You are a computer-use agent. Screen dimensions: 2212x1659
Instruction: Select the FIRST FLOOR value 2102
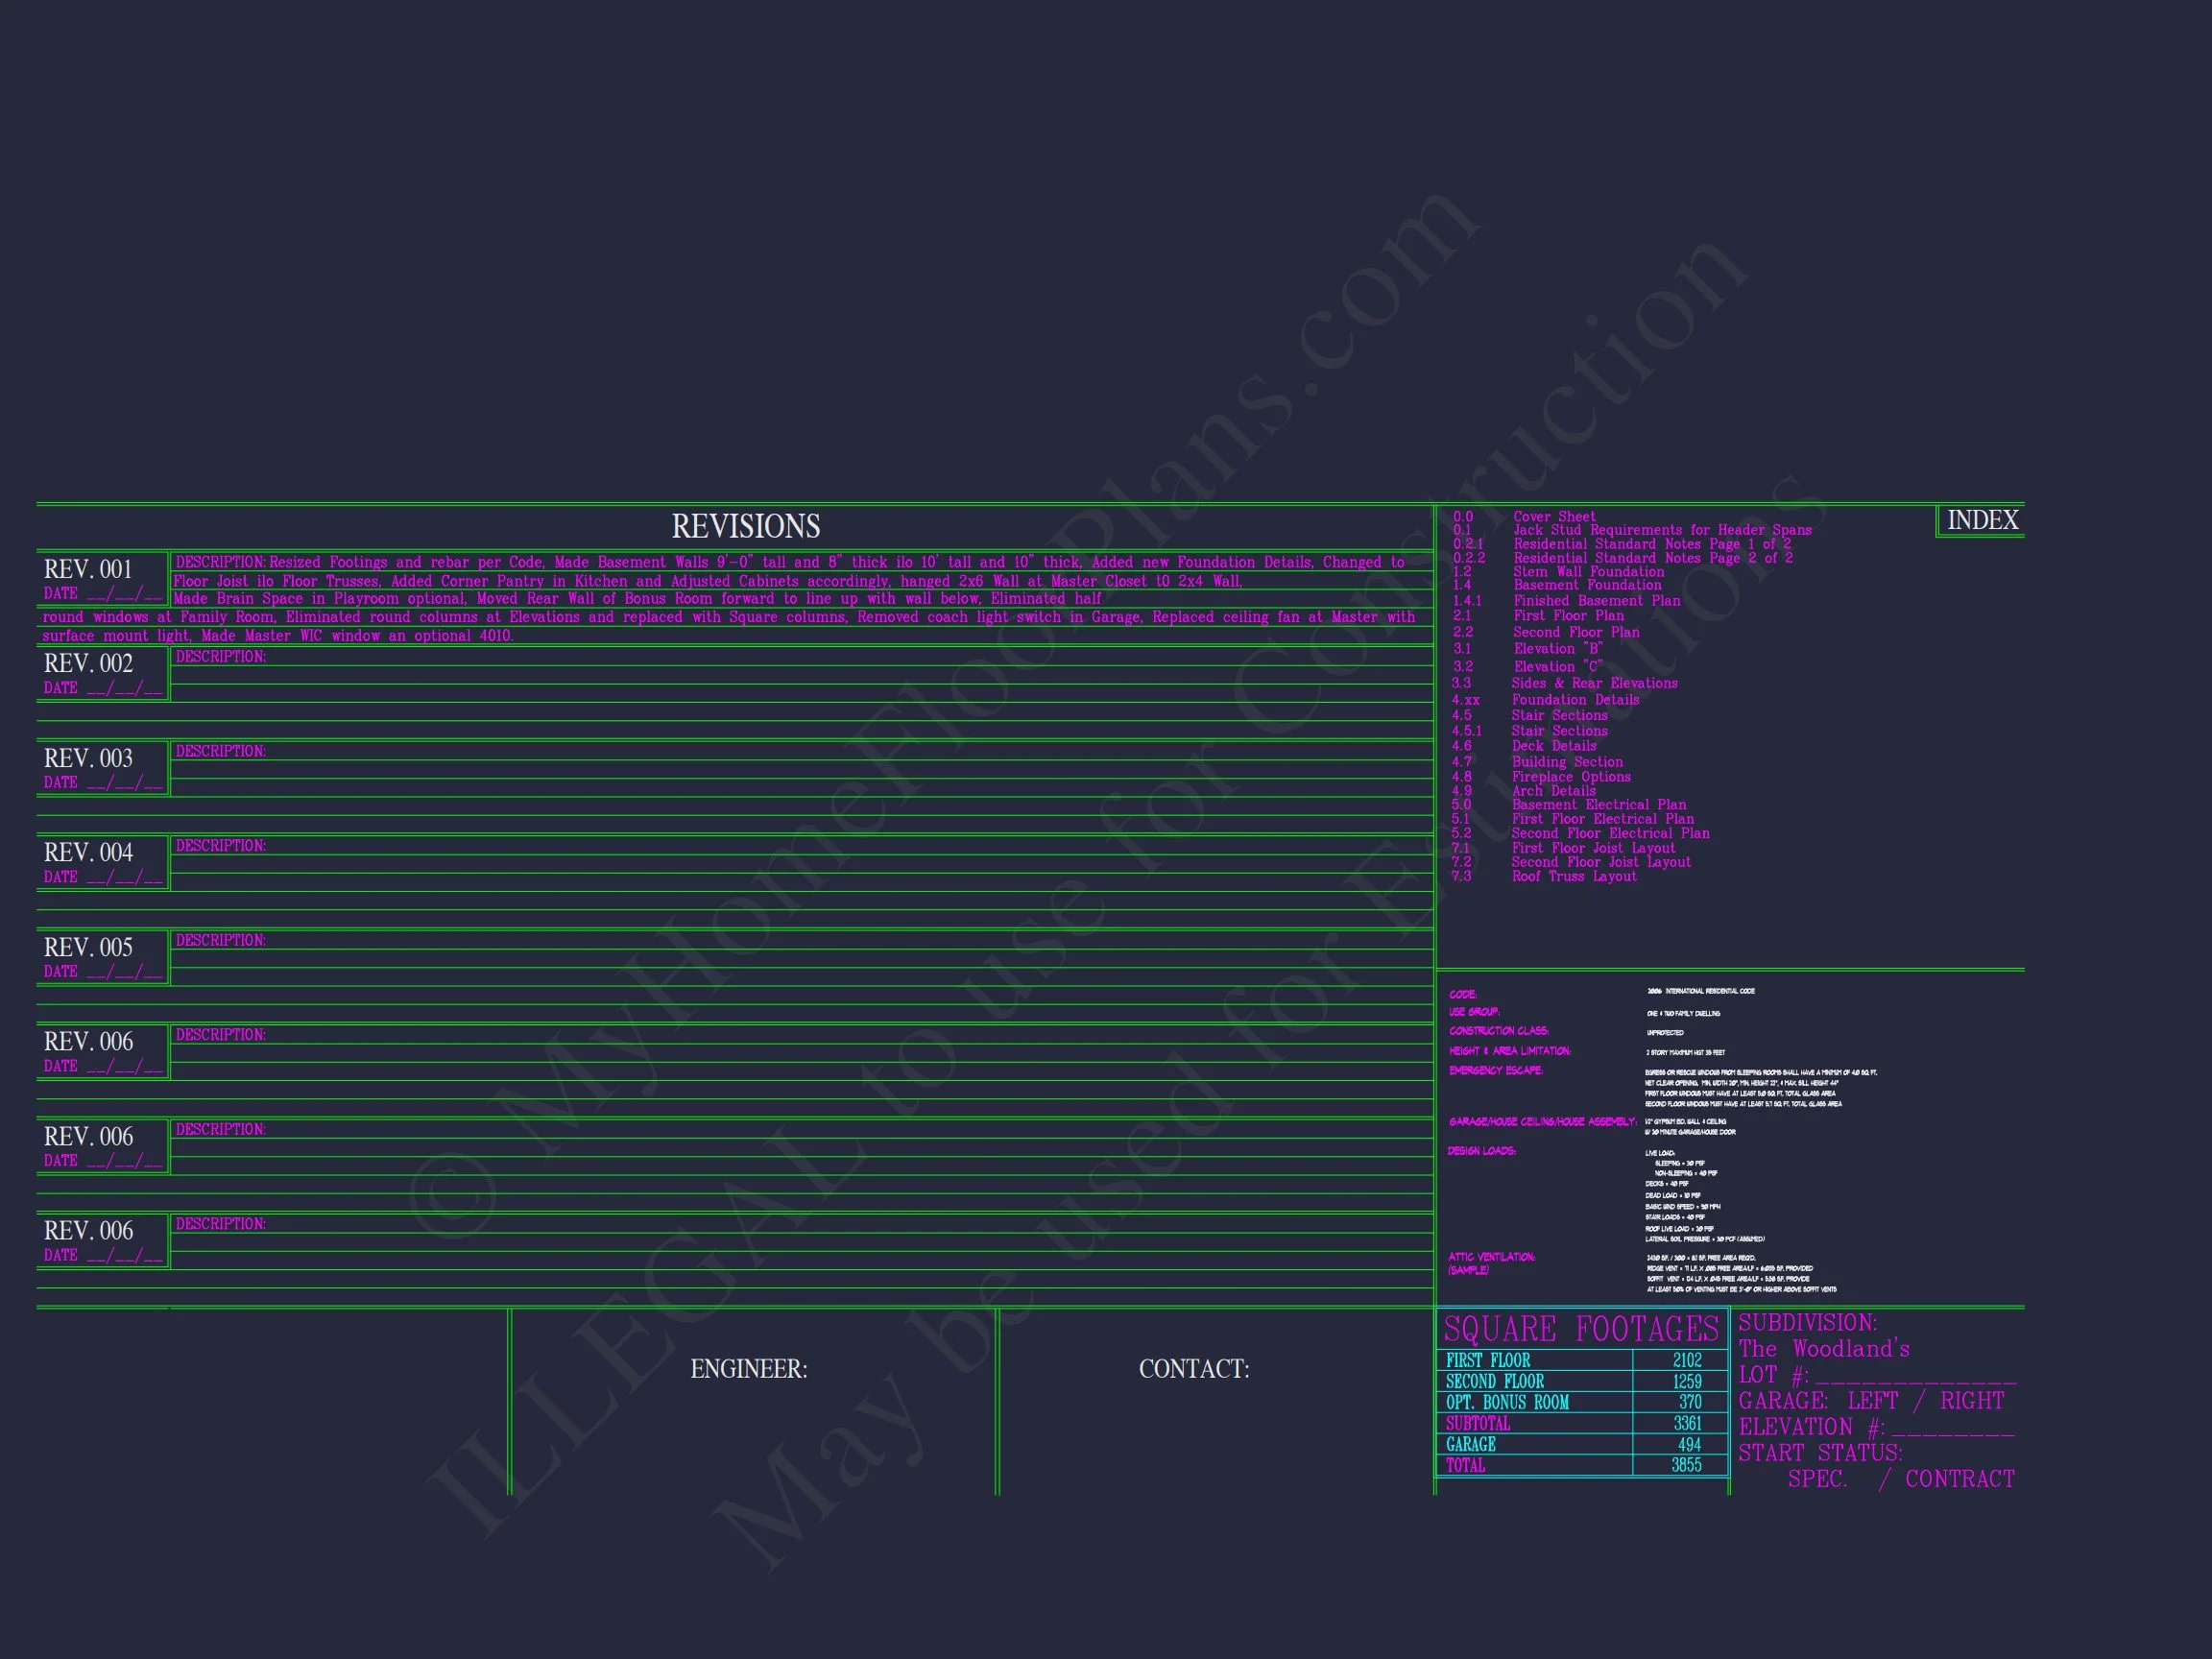[x=1686, y=1360]
